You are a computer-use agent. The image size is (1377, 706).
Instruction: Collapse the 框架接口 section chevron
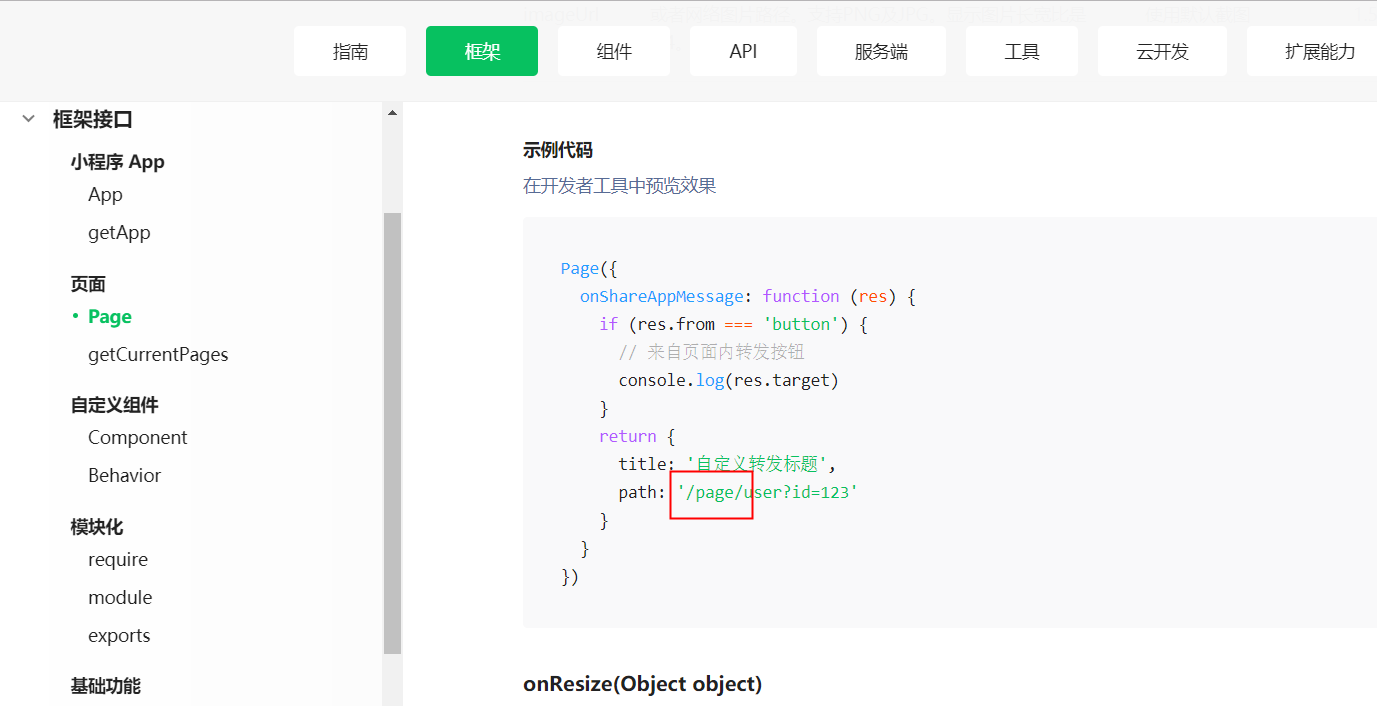28,119
